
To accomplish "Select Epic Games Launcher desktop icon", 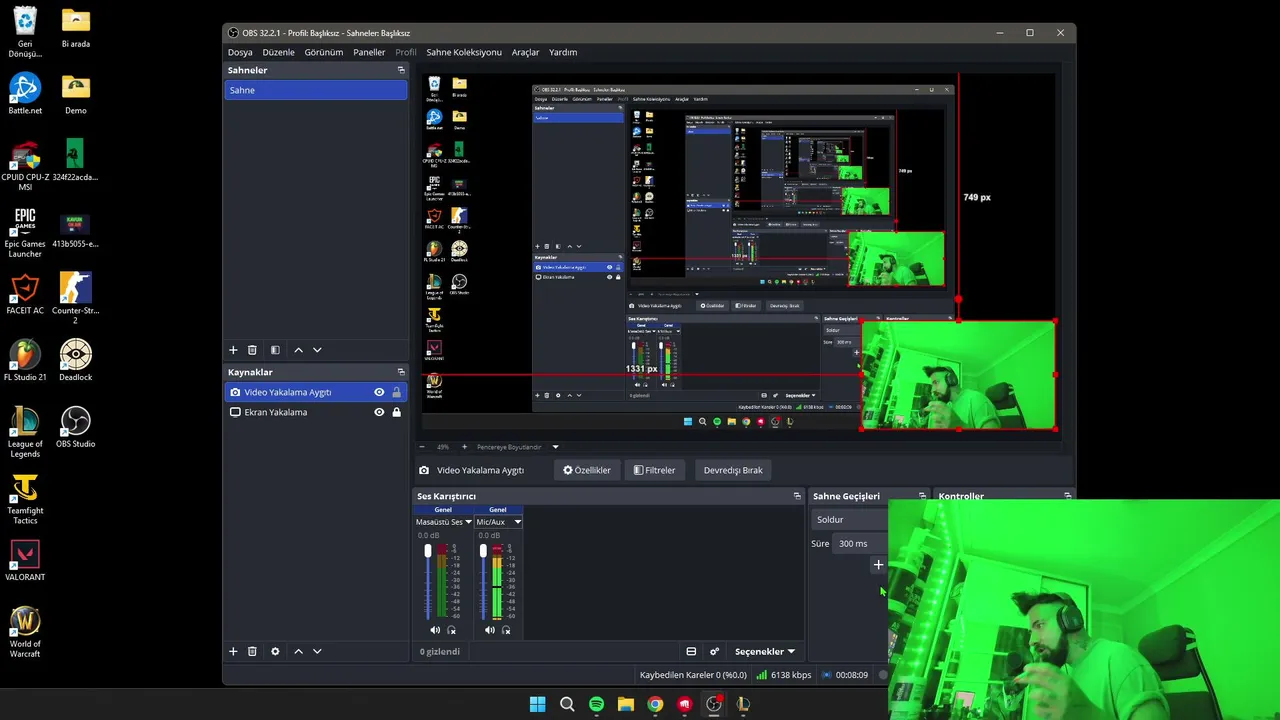I will 25,232.
